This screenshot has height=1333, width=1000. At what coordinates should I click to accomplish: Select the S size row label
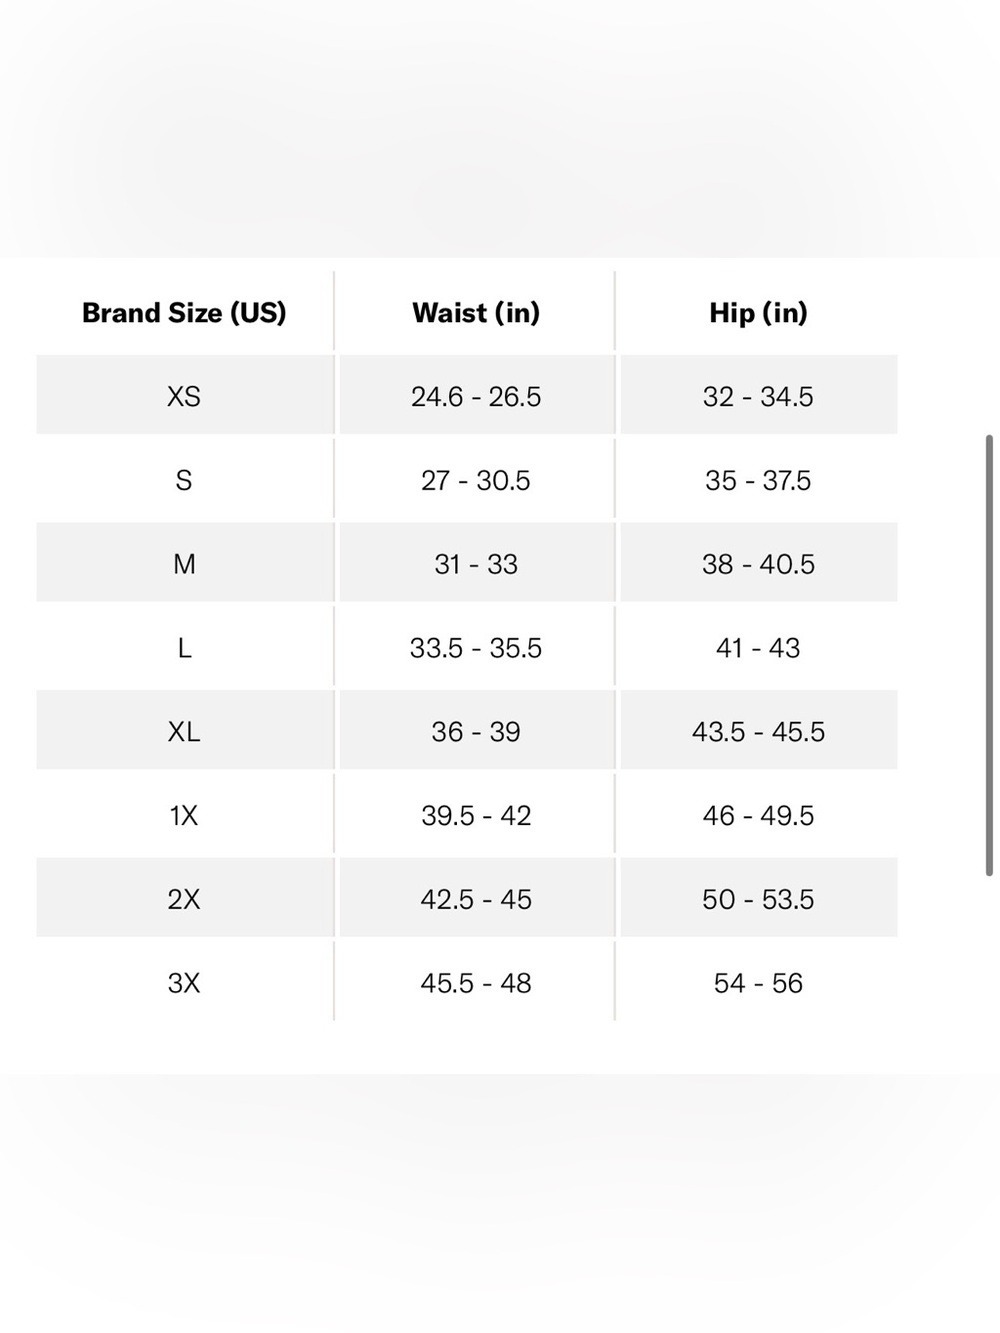point(184,481)
